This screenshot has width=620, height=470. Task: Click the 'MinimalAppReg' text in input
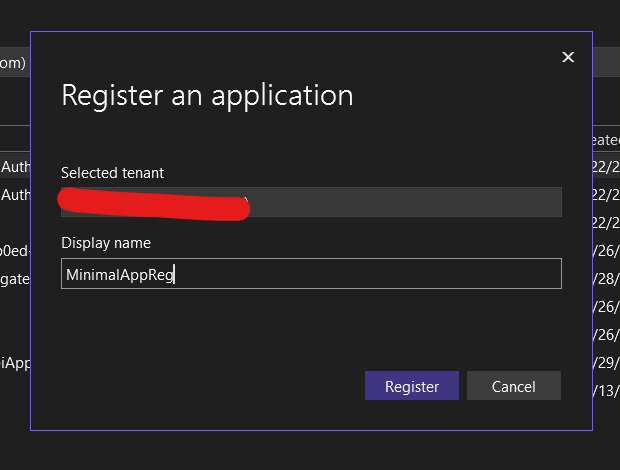point(119,274)
